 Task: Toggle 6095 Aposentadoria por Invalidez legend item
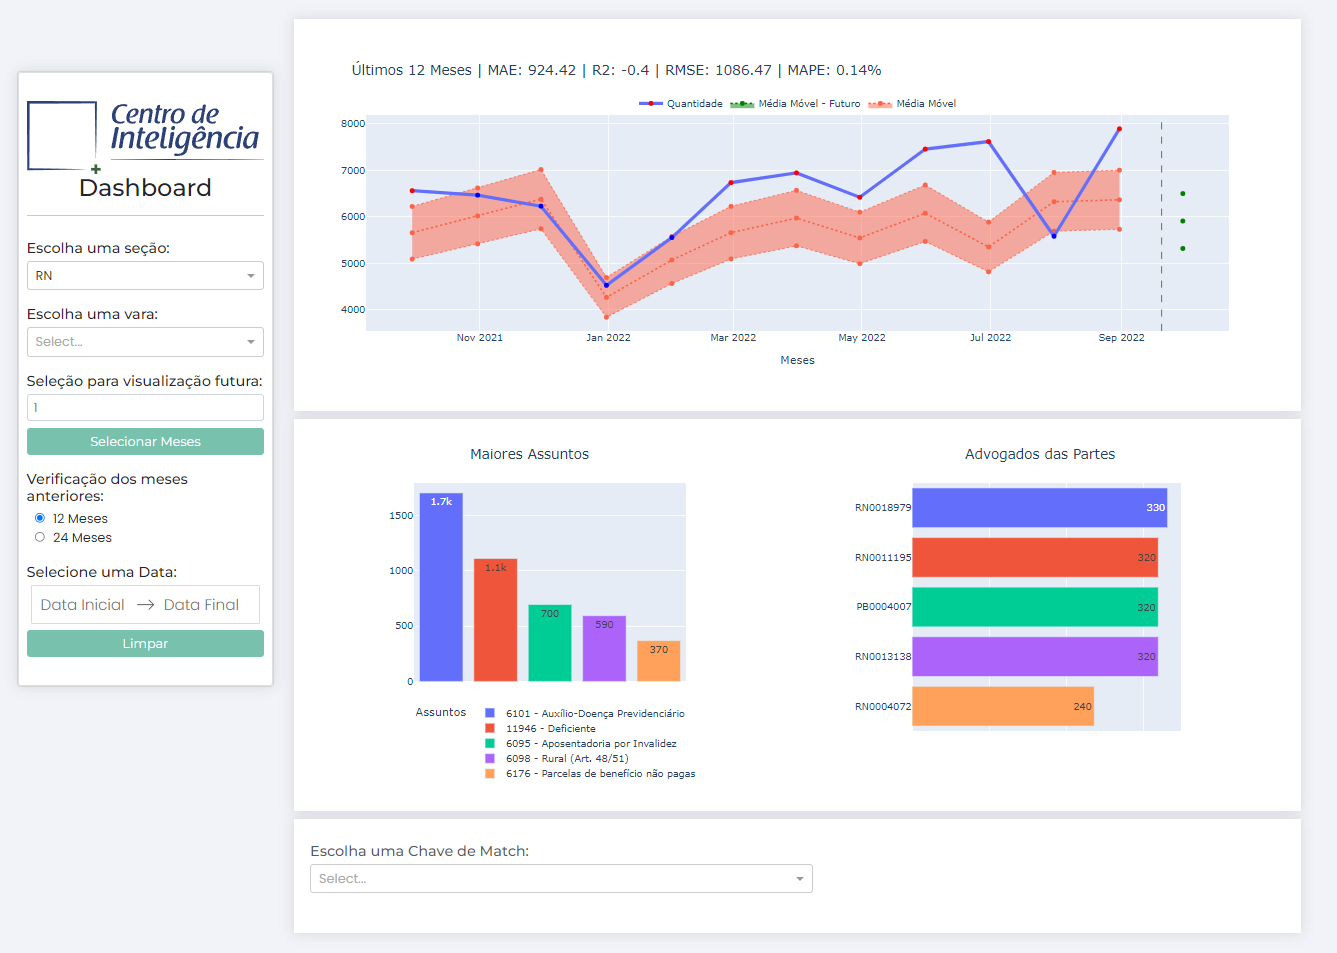tap(581, 744)
